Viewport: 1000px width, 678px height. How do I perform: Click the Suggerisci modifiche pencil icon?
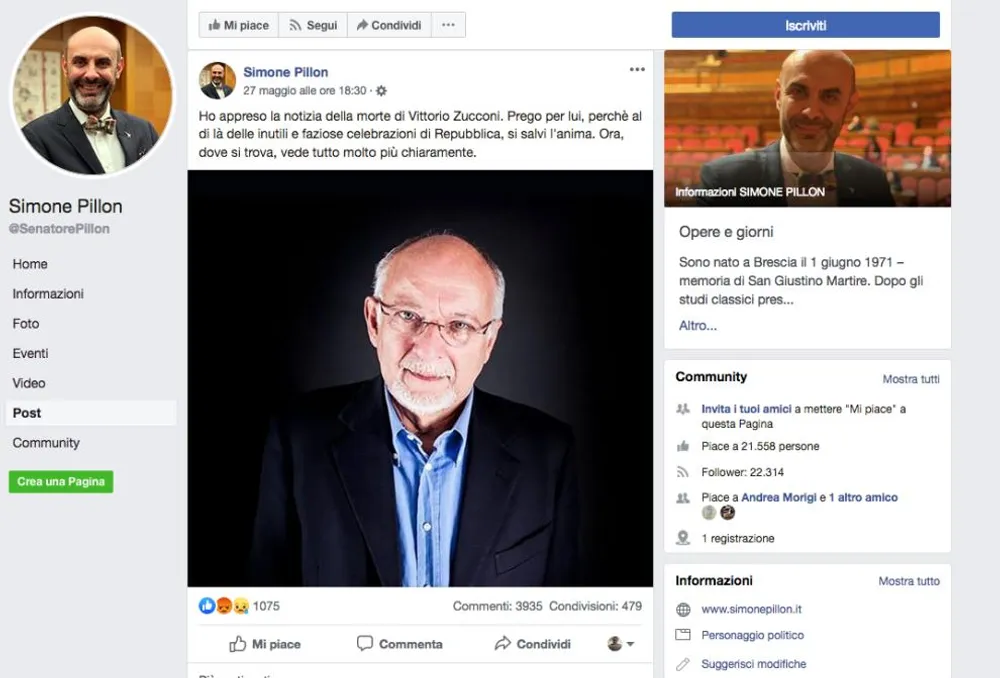click(683, 664)
